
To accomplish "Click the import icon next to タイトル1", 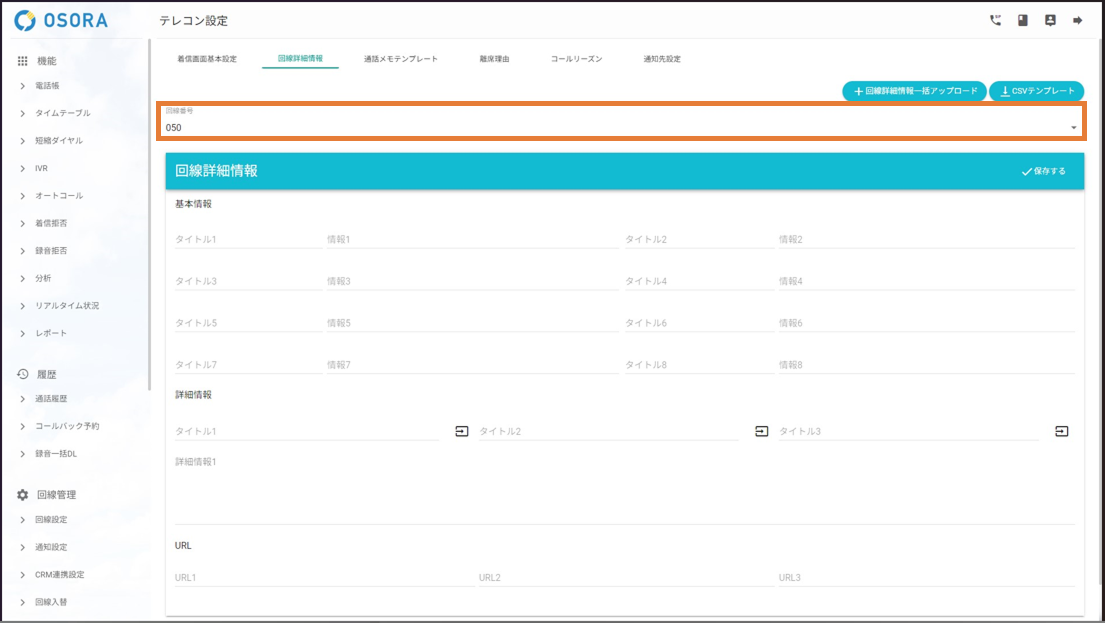I will click(462, 431).
